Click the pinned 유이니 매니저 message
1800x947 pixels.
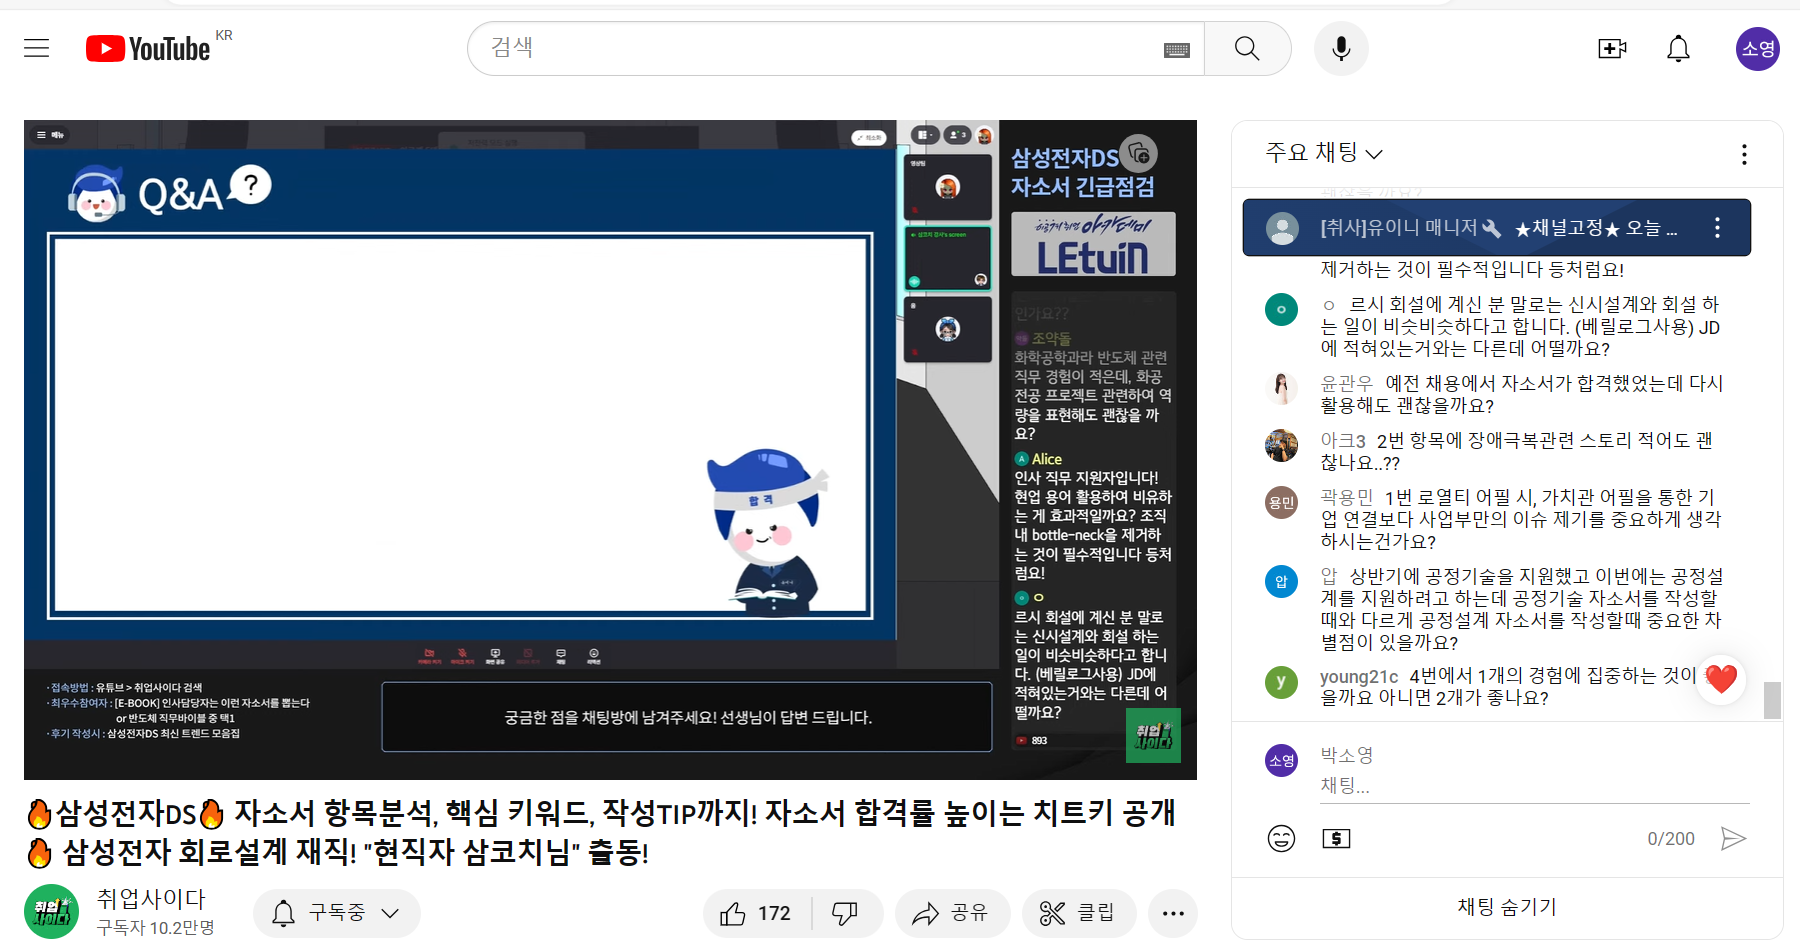[1496, 228]
